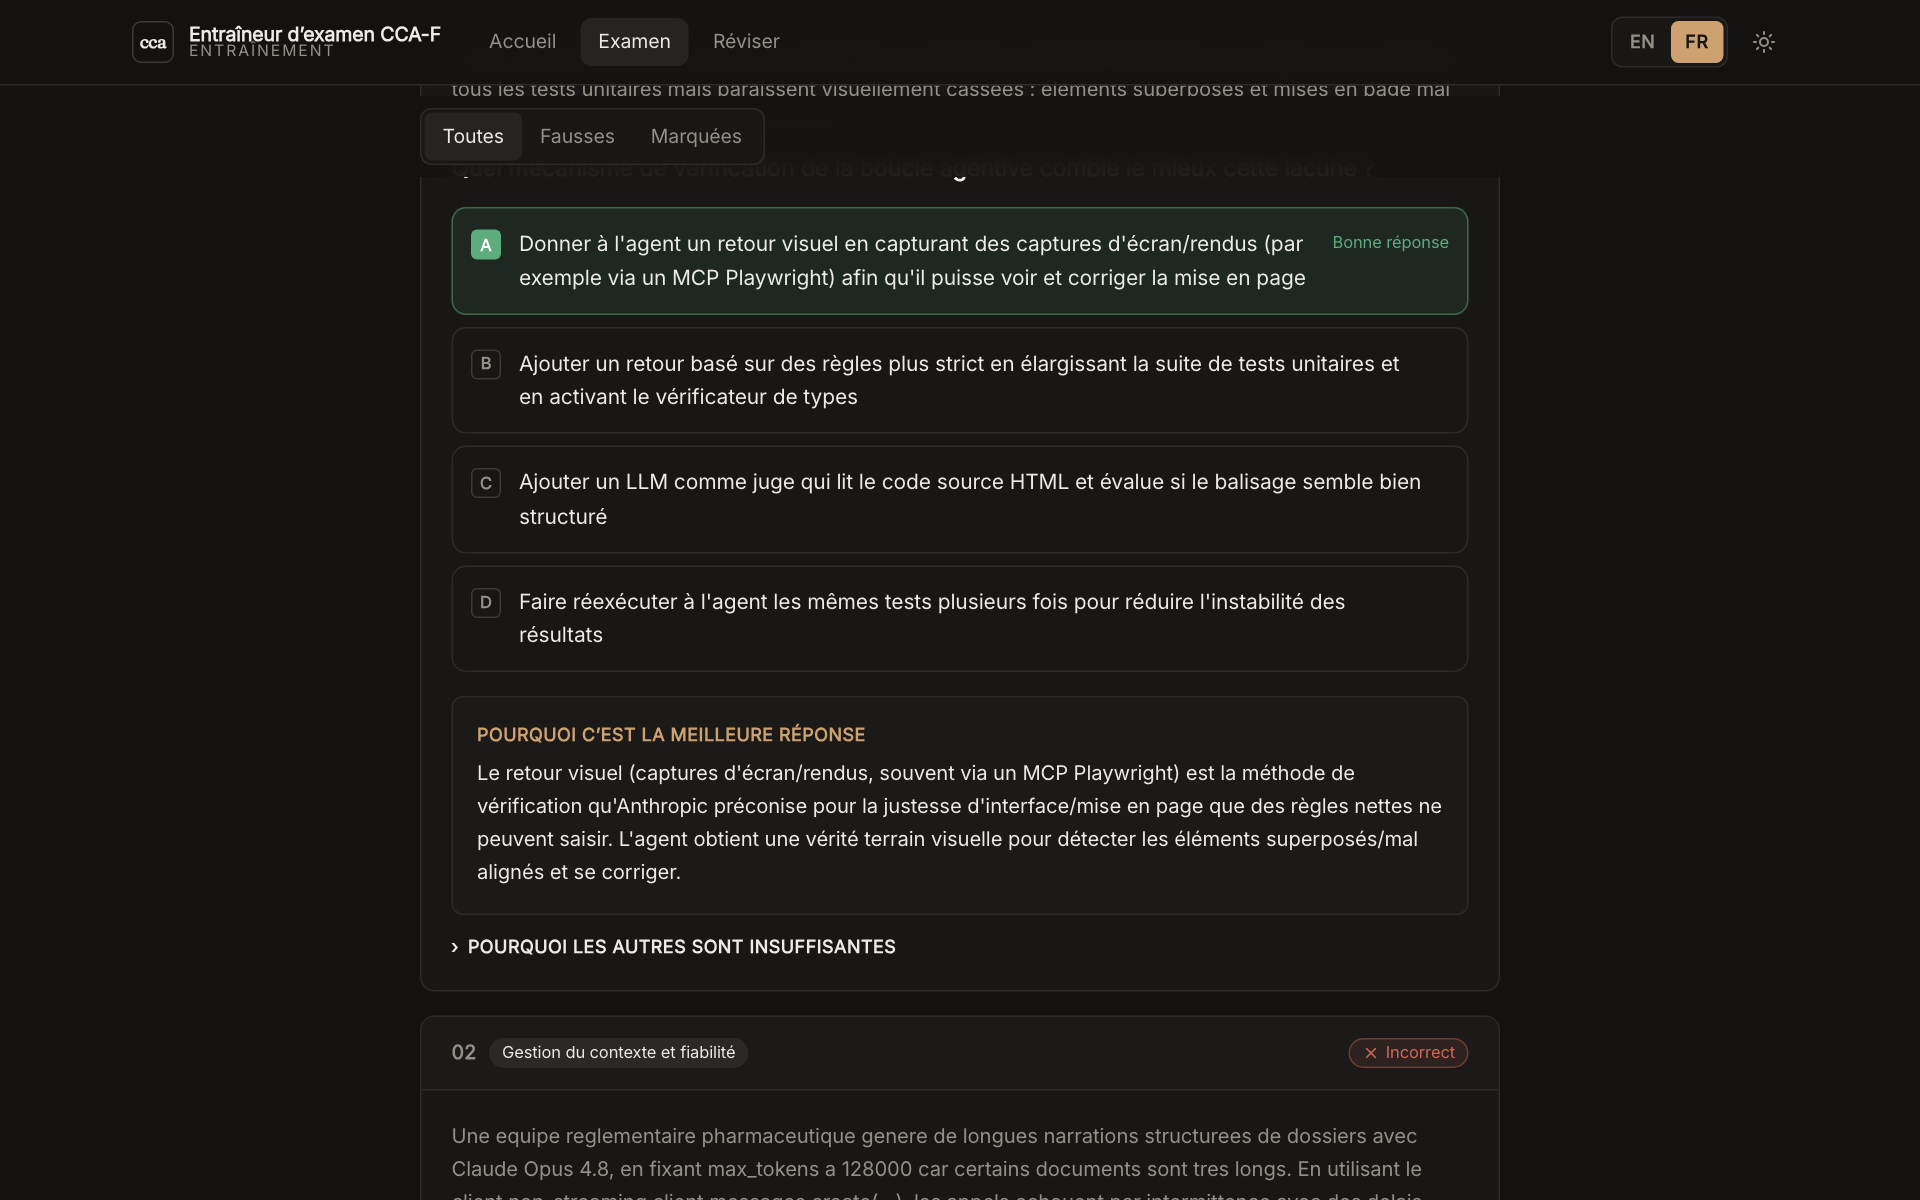Viewport: 1920px width, 1200px height.
Task: Click the explanation paragraph about 'Le retour visuel'
Action: (960, 822)
